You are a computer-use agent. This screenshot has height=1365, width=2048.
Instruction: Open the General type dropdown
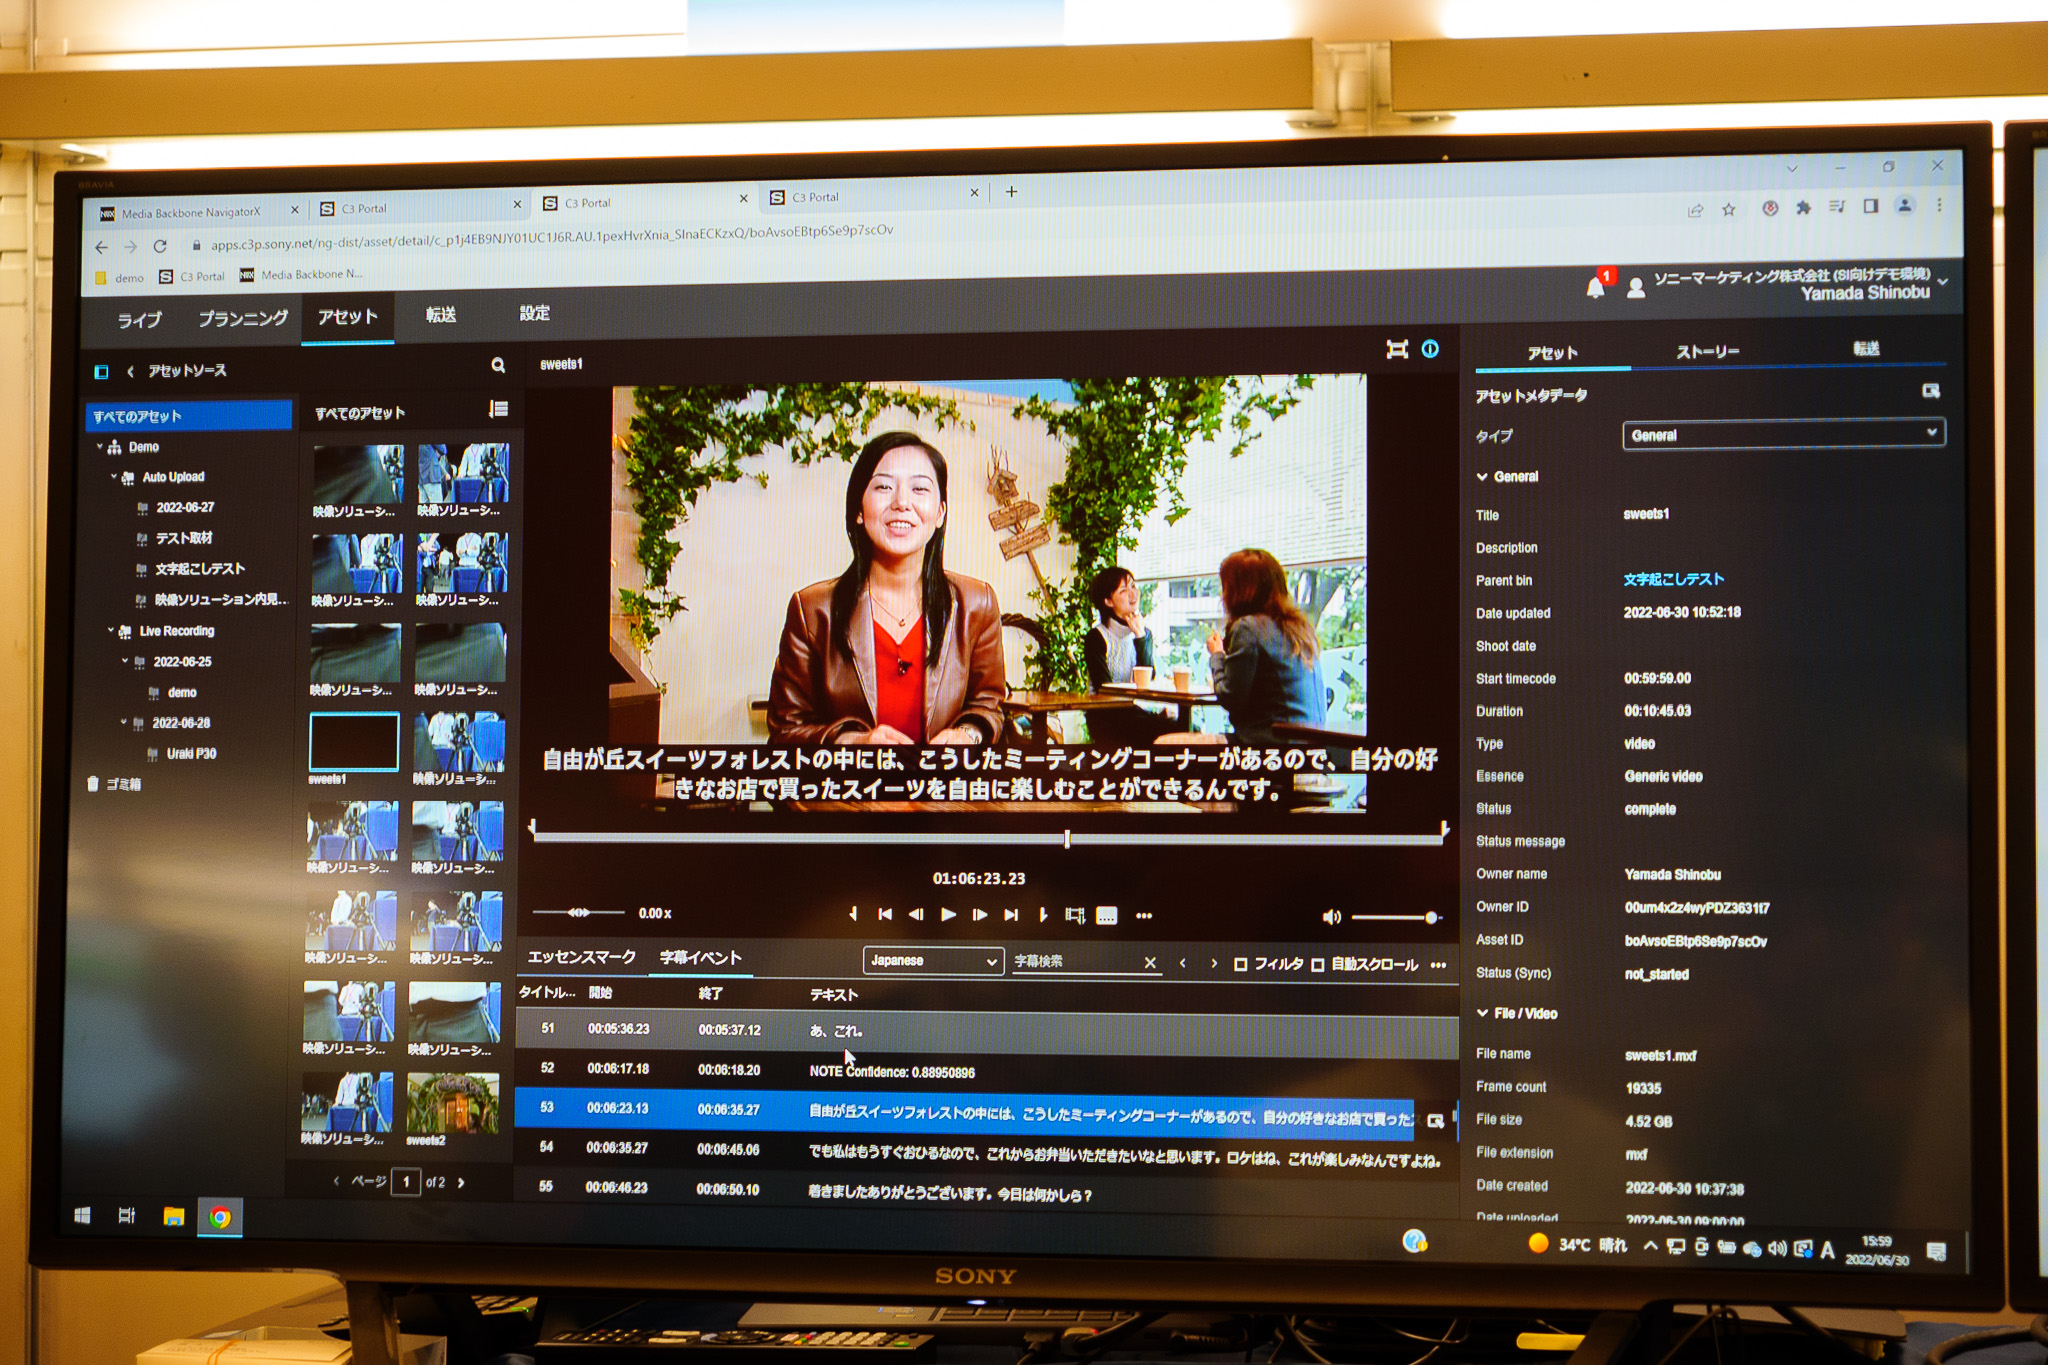1783,434
